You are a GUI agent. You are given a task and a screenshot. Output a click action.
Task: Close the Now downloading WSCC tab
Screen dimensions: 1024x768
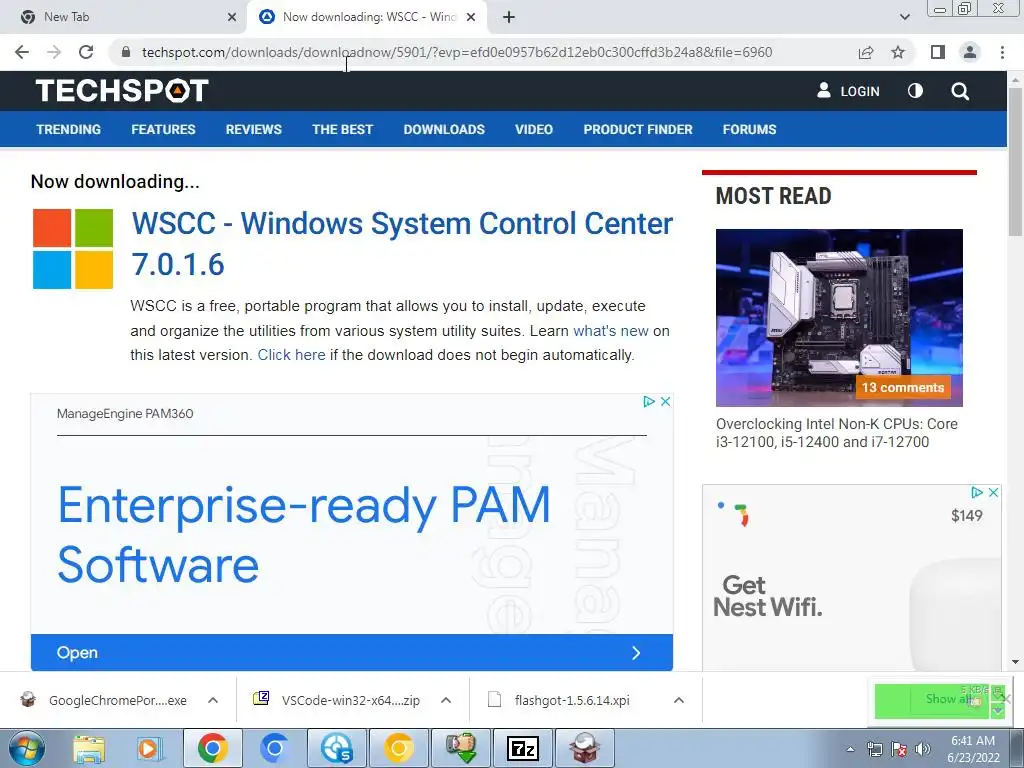[471, 17]
